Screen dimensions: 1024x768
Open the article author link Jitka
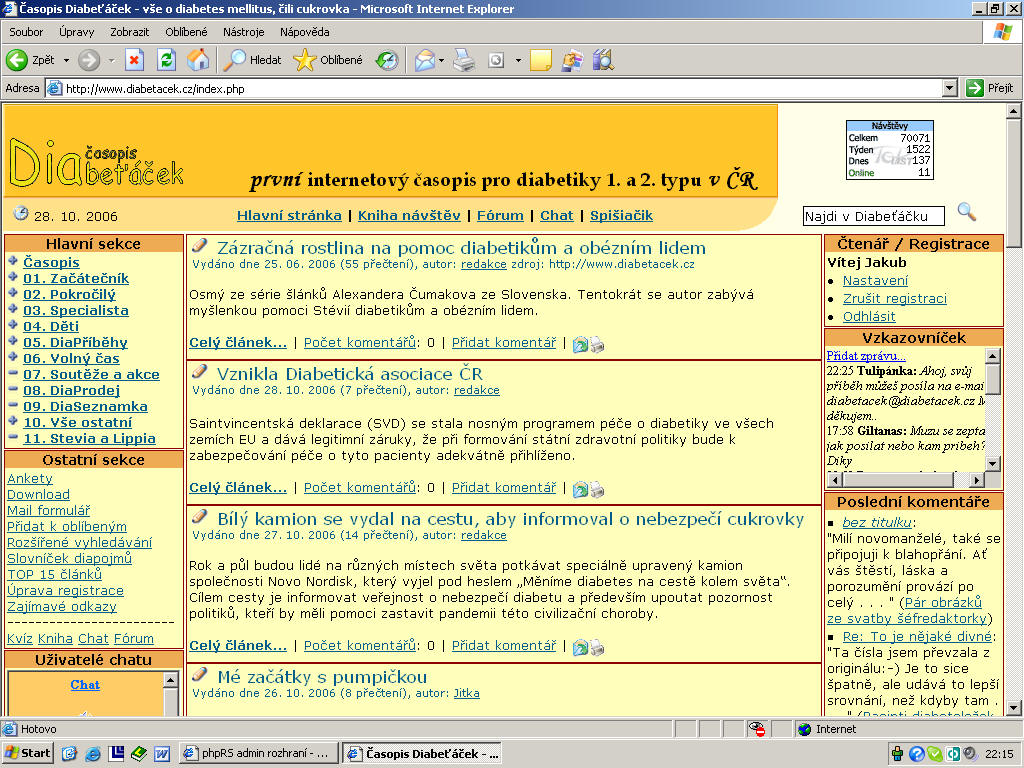466,694
